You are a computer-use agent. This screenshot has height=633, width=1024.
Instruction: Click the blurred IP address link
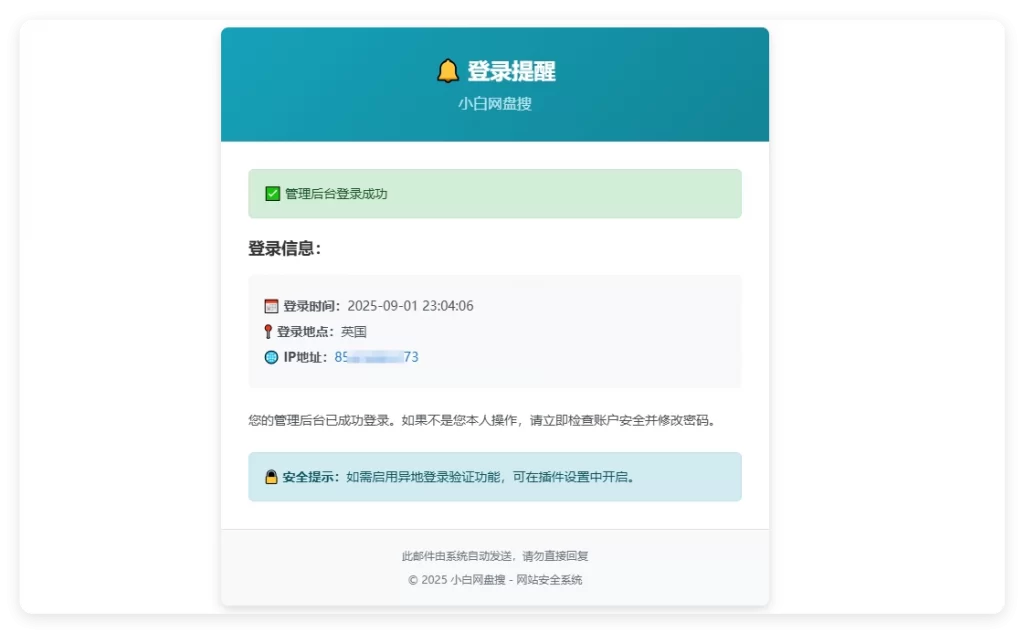click(377, 357)
